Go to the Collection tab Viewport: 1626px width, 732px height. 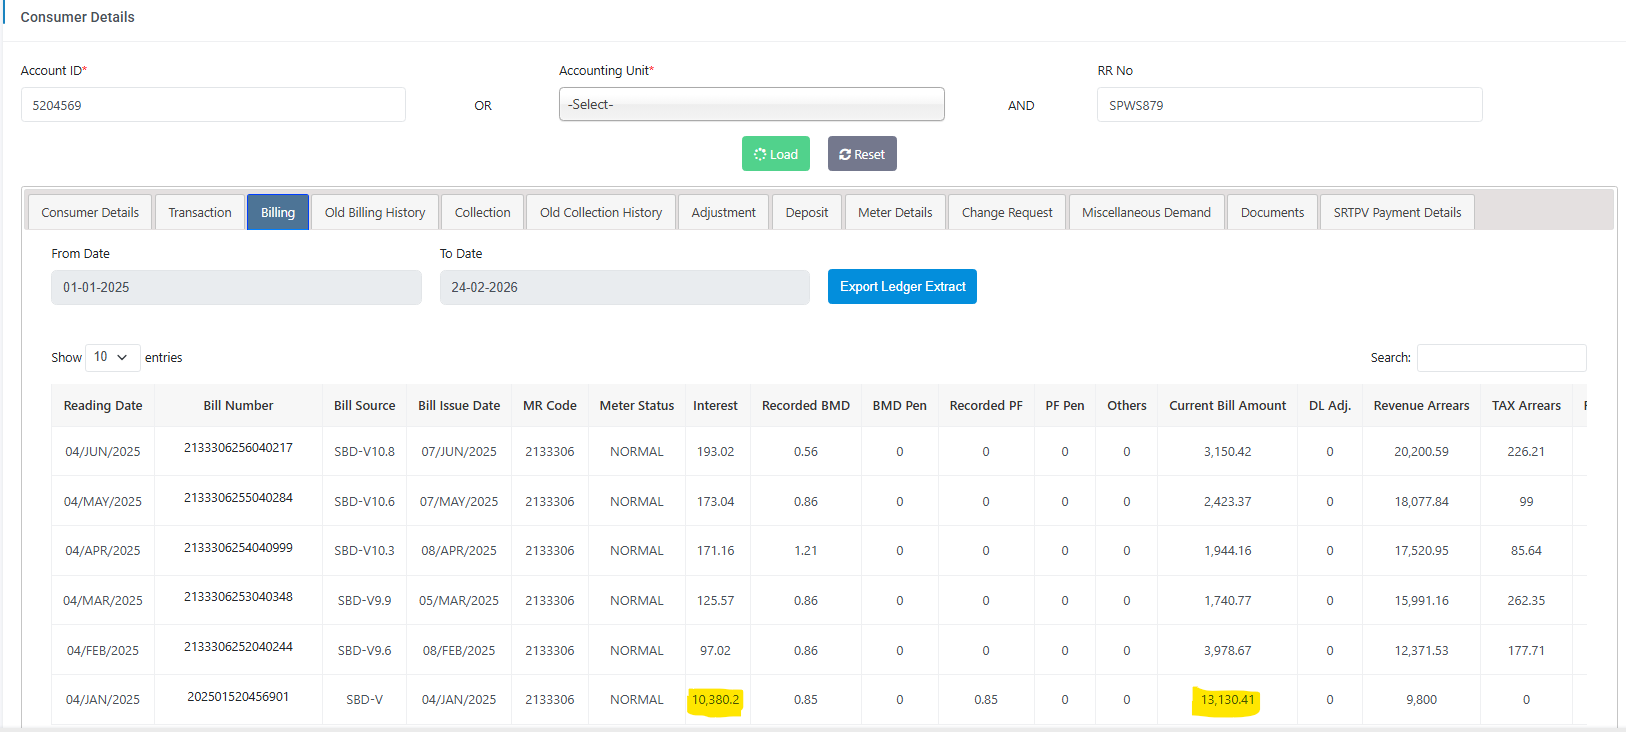[482, 212]
